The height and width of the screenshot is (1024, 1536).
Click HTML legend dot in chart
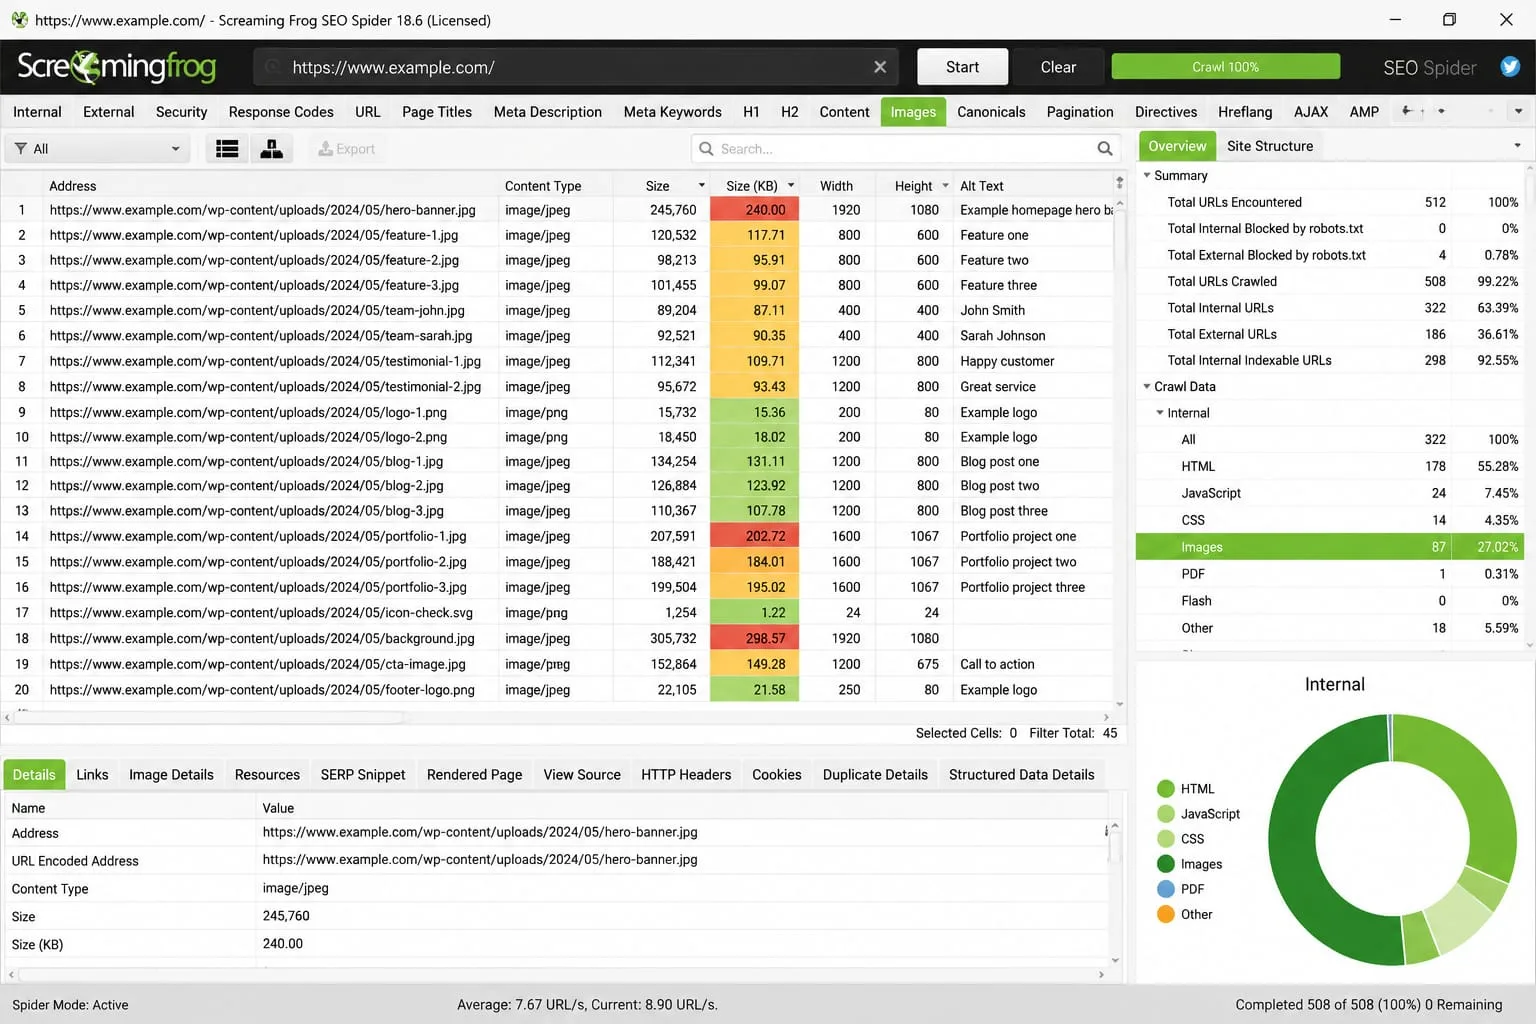click(1165, 788)
